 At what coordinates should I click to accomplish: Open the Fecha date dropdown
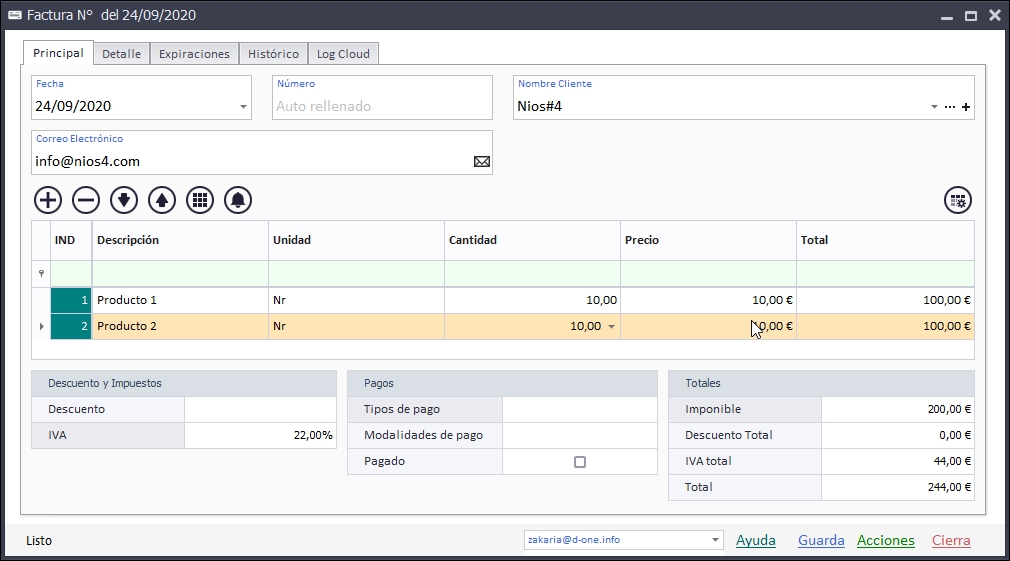(243, 107)
